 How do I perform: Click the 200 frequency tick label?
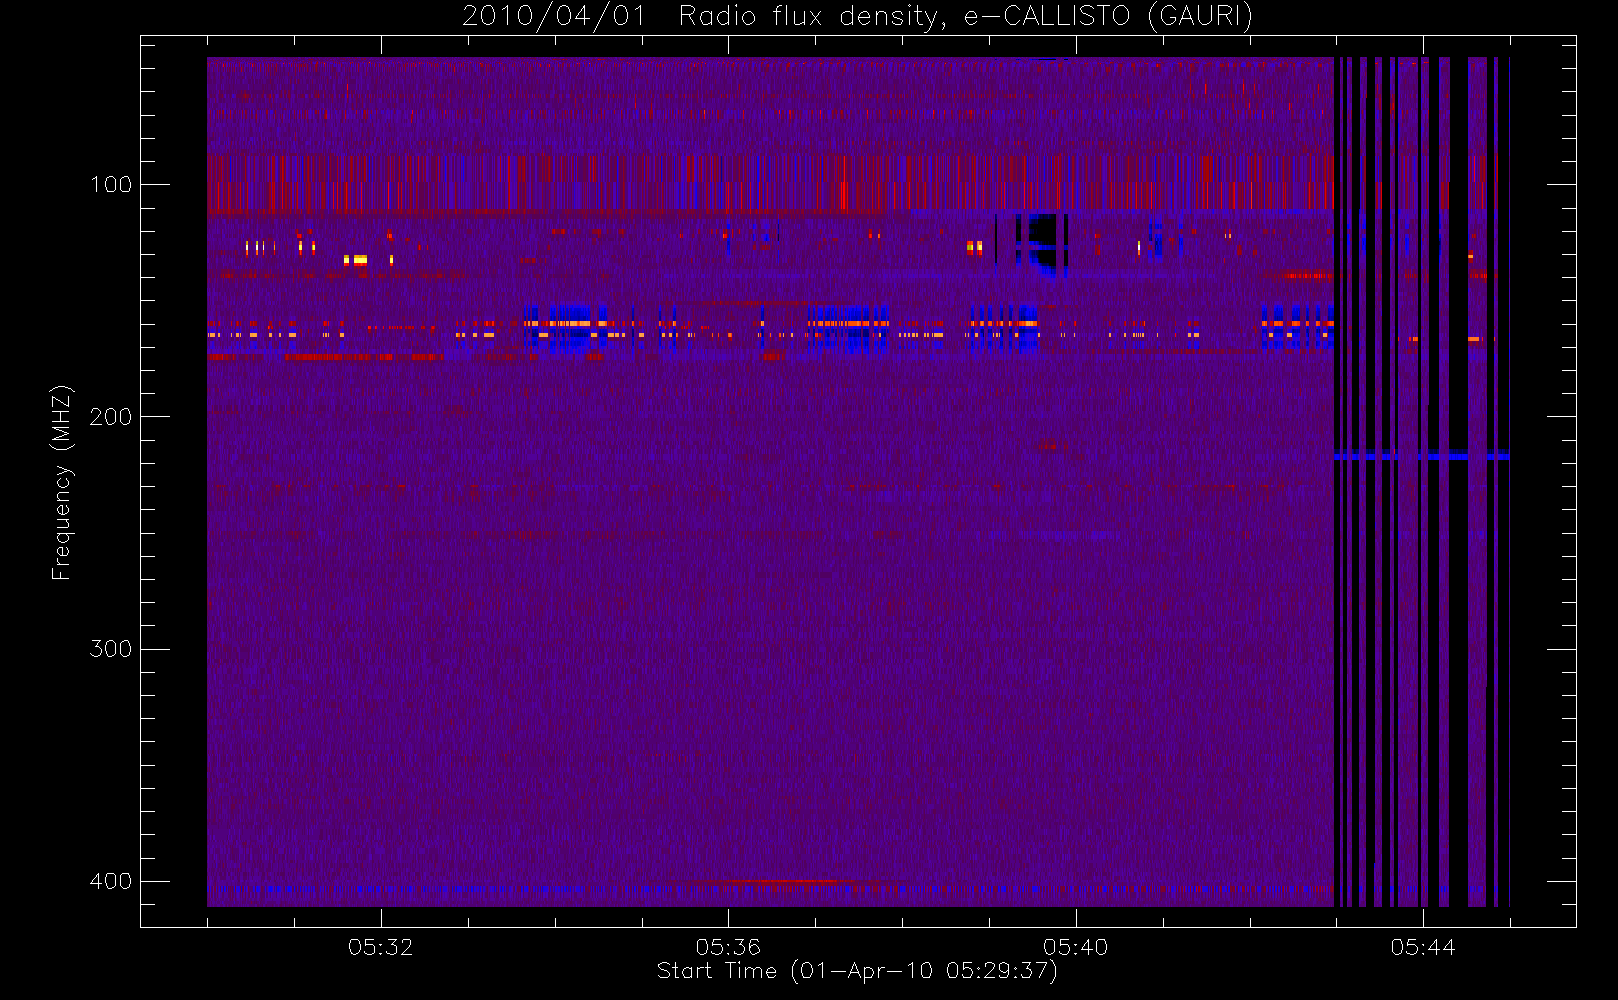pyautogui.click(x=110, y=416)
